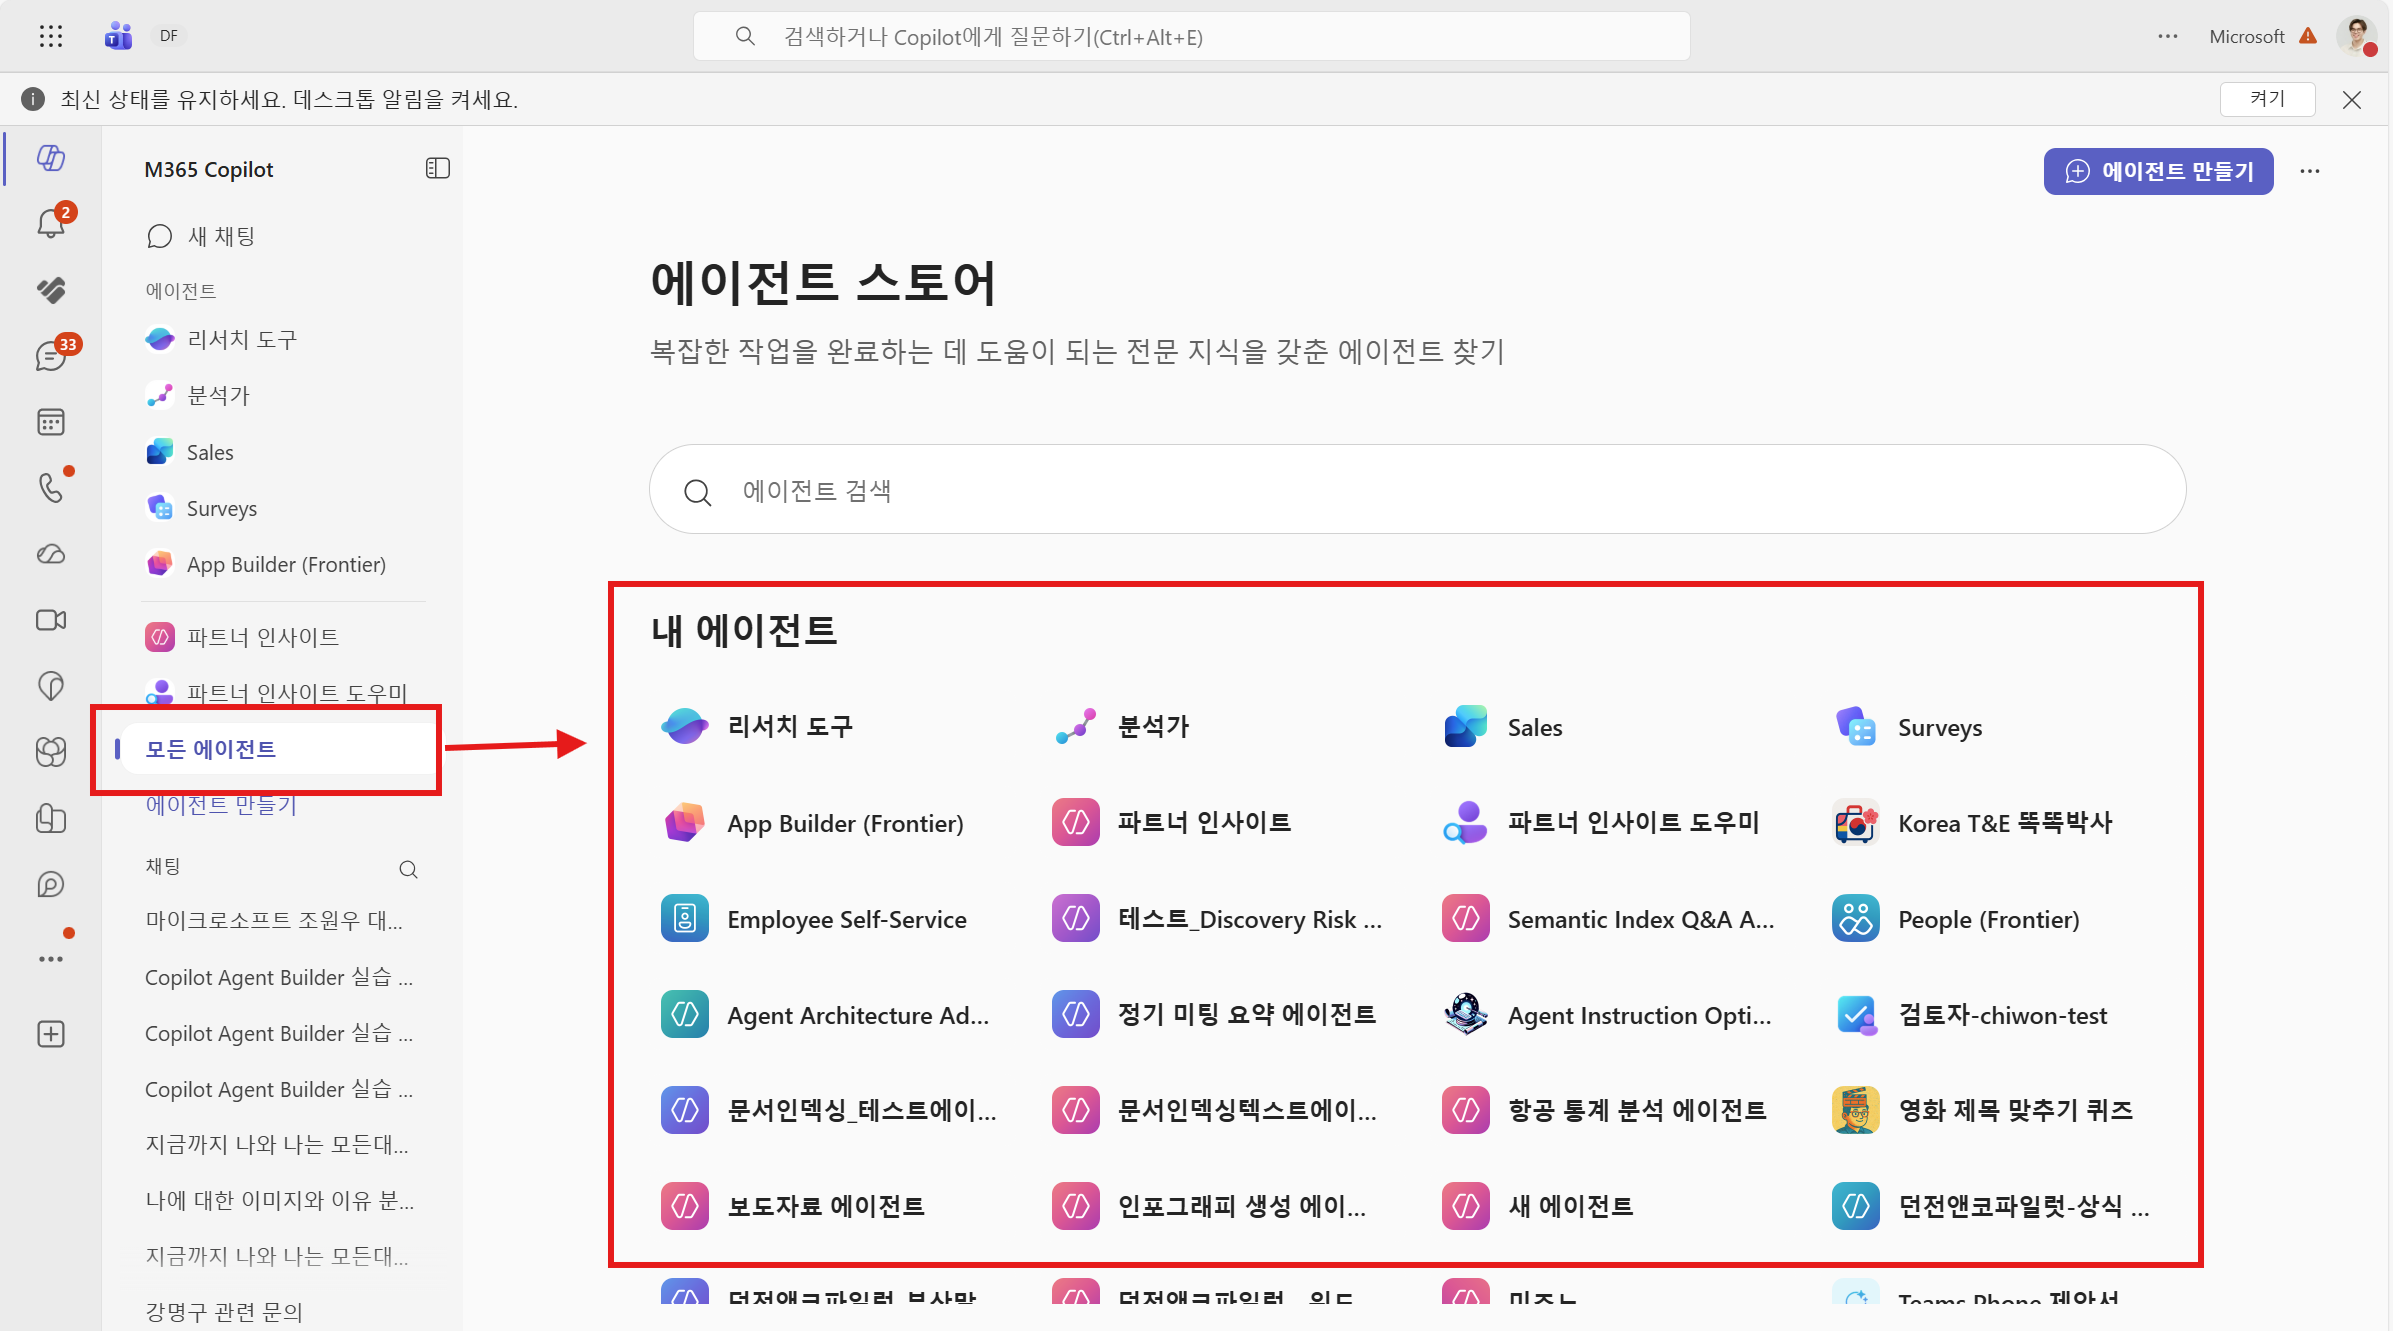Open Employee Self-Service agent
The image size is (2393, 1331).
point(813,919)
